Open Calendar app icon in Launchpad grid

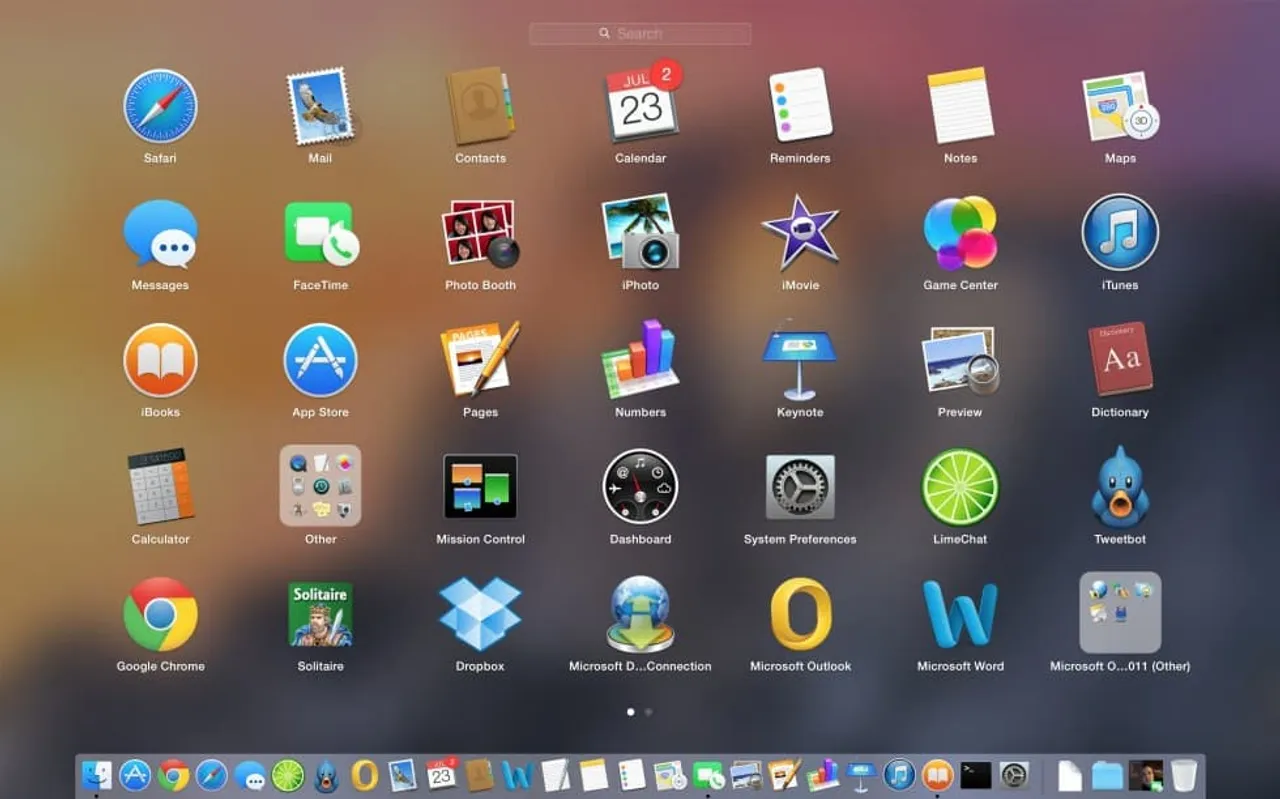[x=642, y=102]
